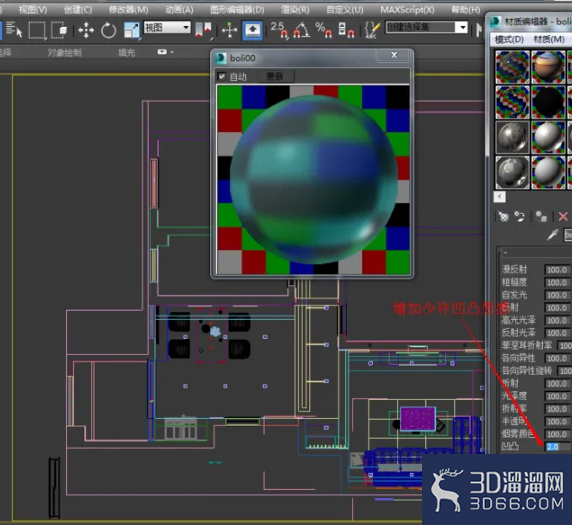Activate the Select and Scale tool

[131, 30]
